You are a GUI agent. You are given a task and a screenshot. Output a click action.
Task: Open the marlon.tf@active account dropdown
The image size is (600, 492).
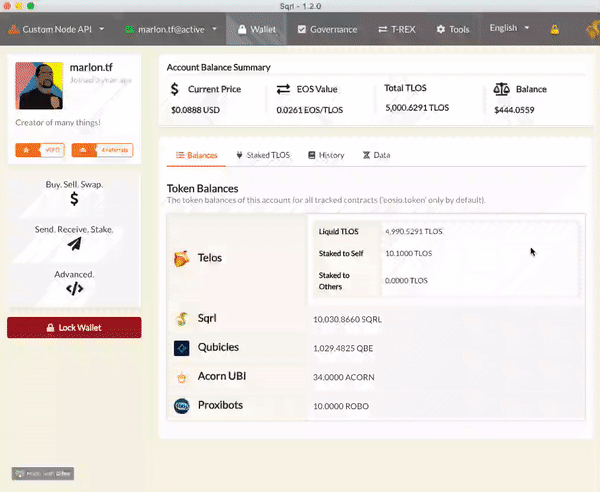(171, 29)
